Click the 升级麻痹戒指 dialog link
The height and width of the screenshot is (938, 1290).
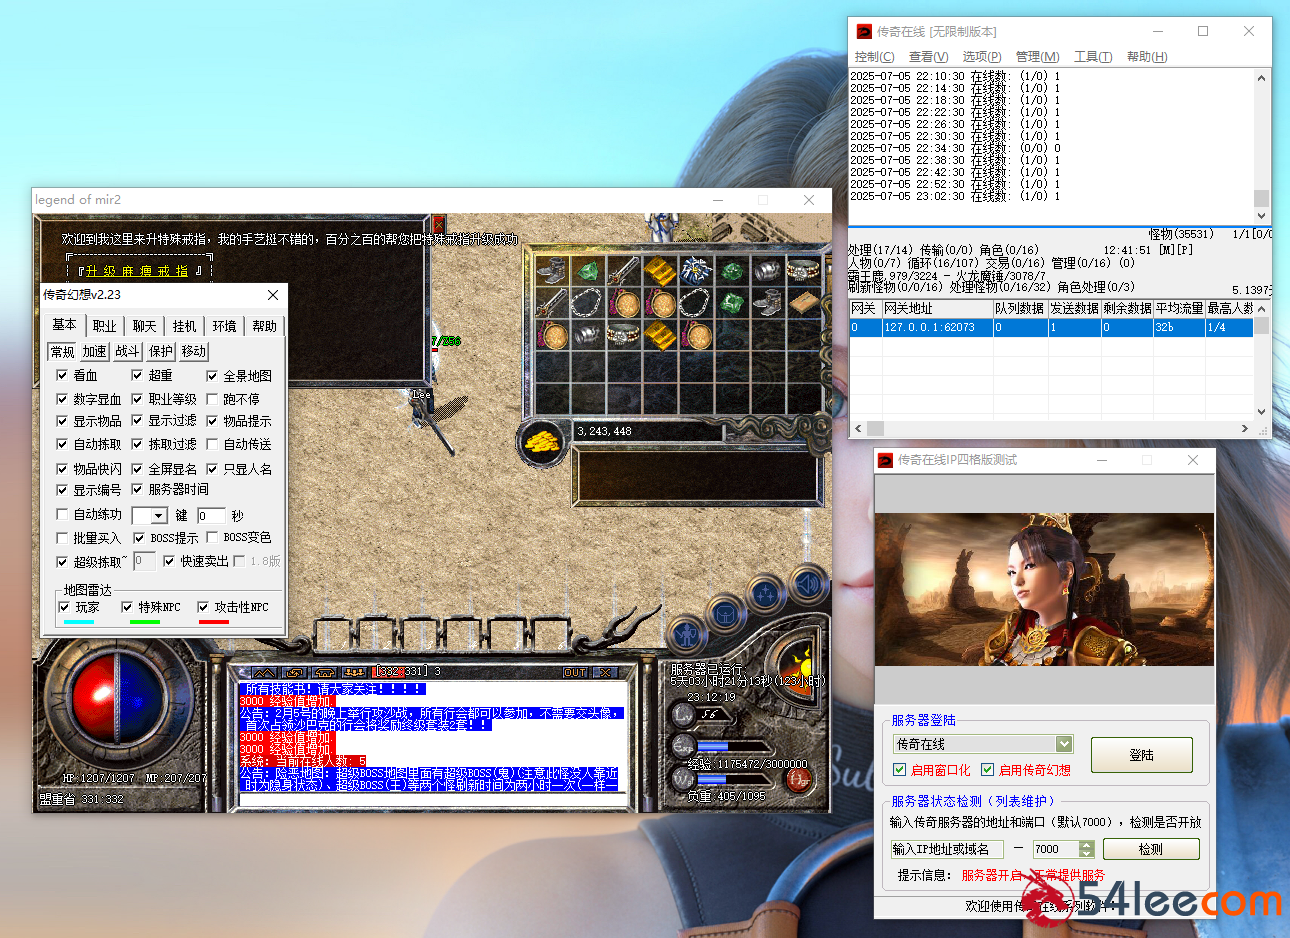coord(137,271)
